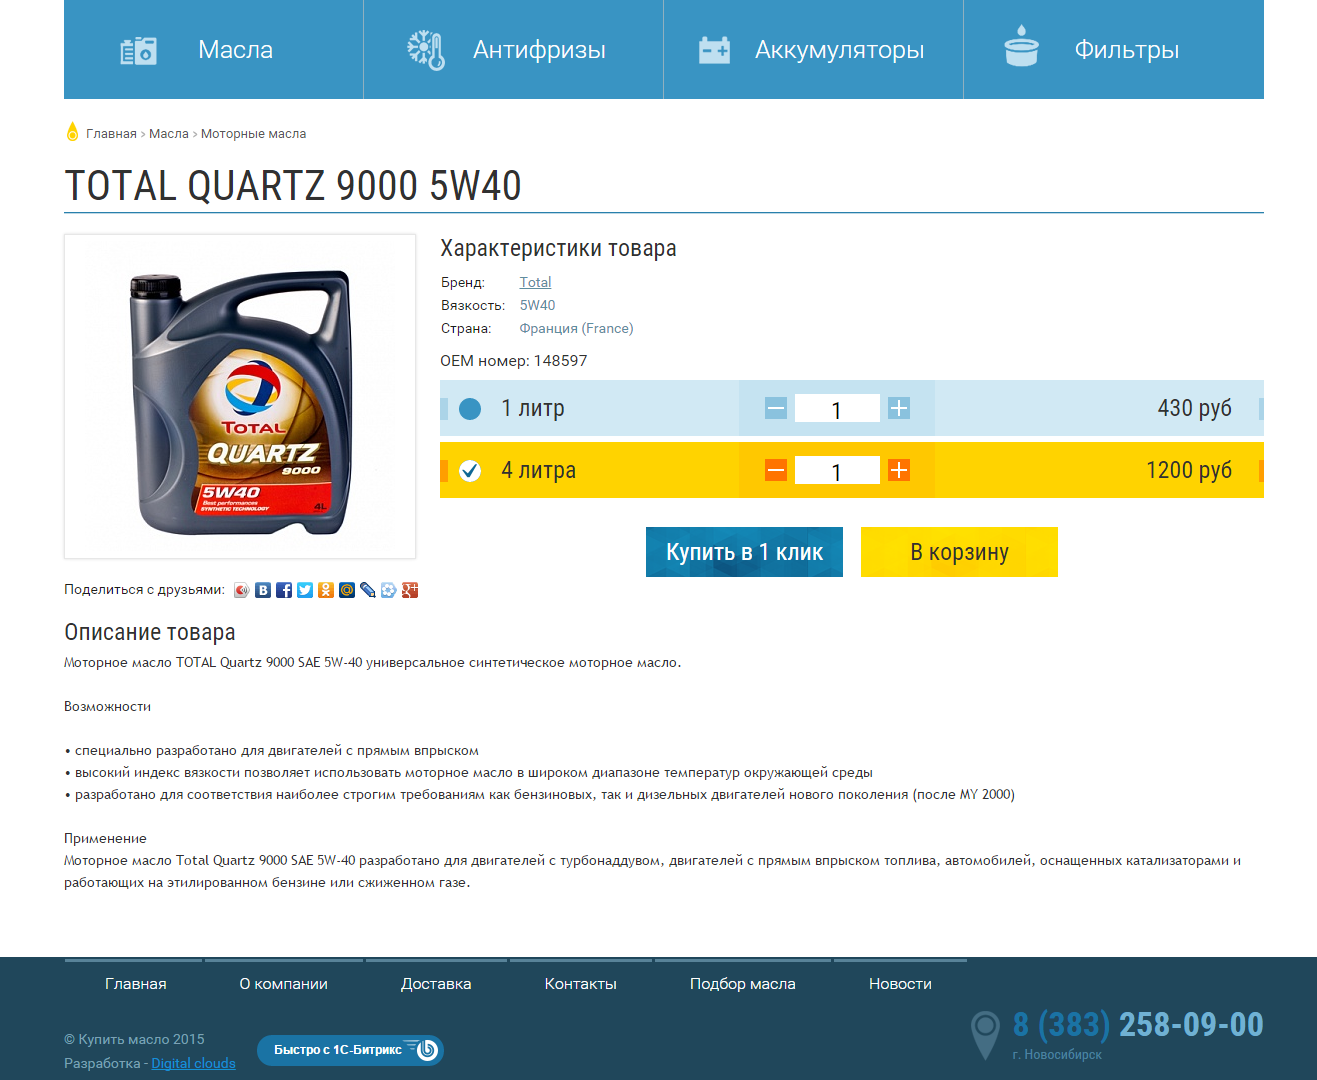Screen dimensions: 1317x1080
Task: Click the Быстро с 1С-Битрикс badge
Action: [350, 1050]
